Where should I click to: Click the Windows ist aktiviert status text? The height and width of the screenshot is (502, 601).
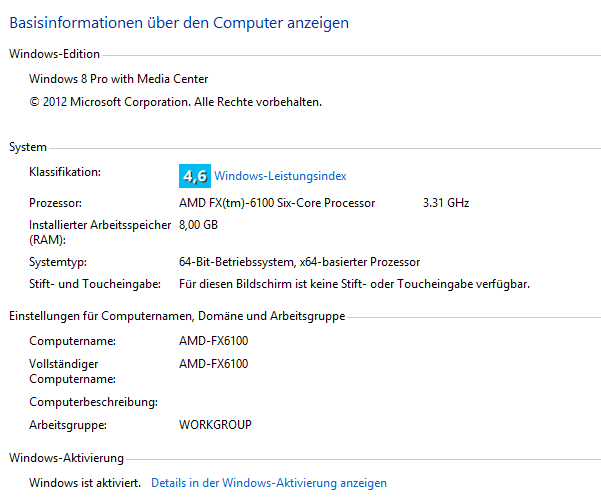[x=85, y=483]
